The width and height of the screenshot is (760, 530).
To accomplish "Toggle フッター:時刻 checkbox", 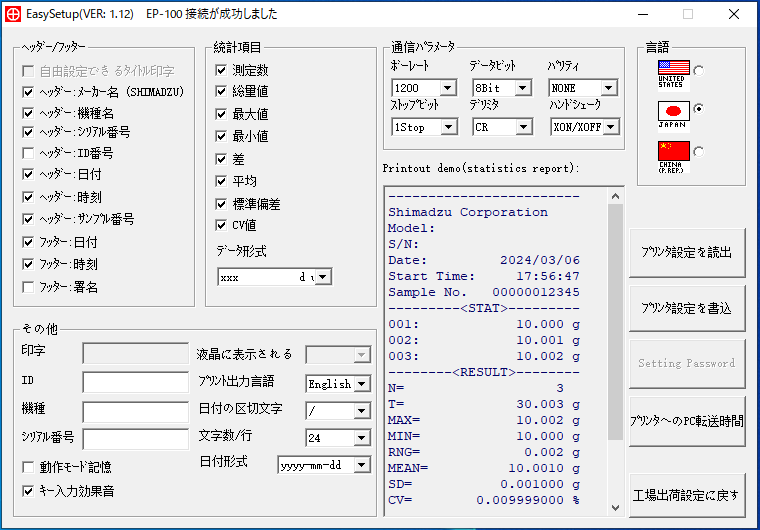I will pos(28,264).
